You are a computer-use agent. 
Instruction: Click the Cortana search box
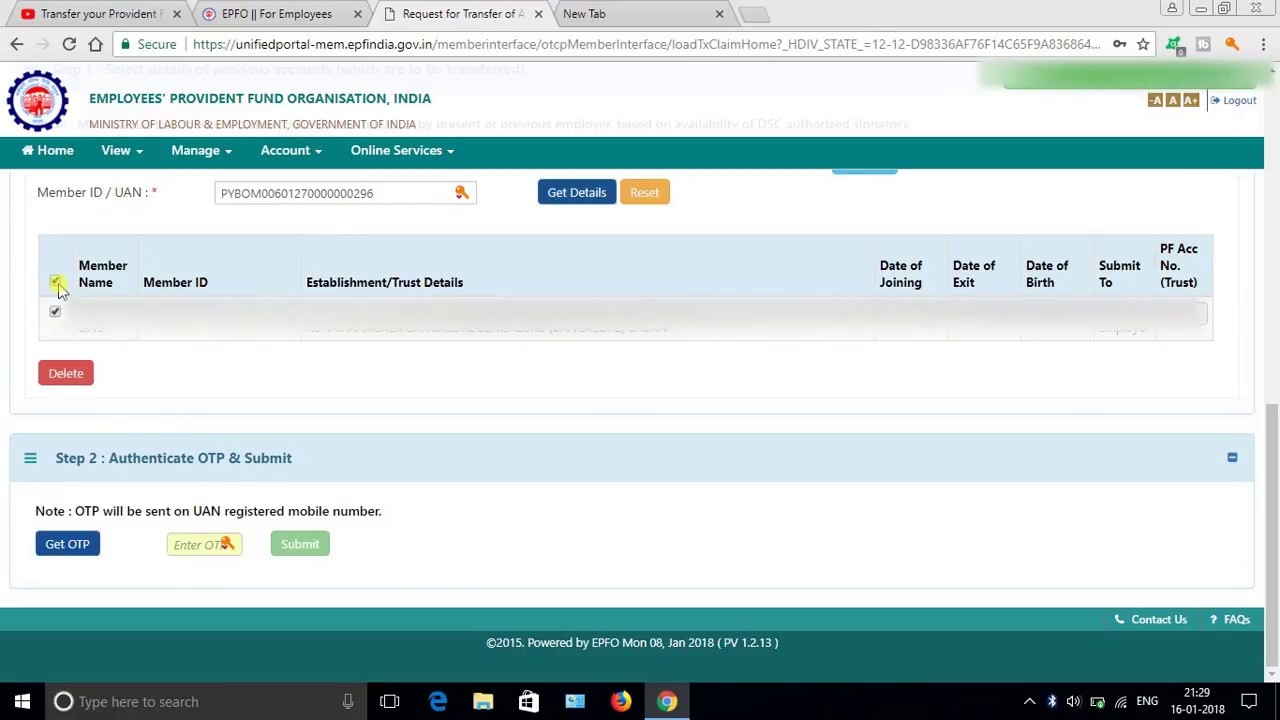click(205, 701)
